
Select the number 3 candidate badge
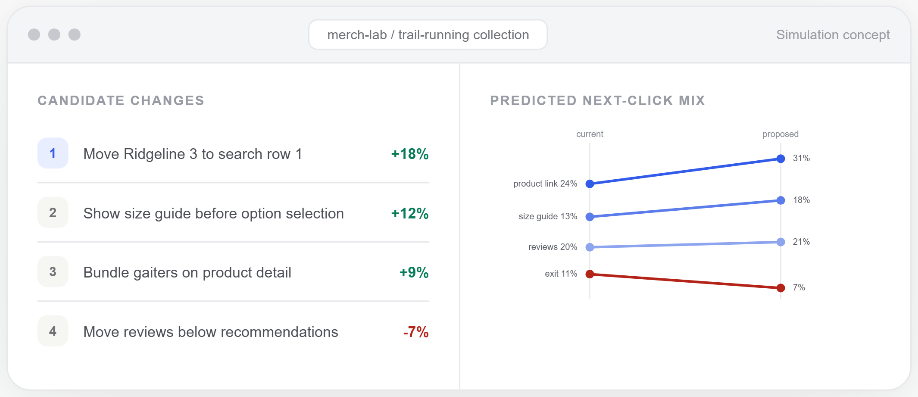pos(53,272)
